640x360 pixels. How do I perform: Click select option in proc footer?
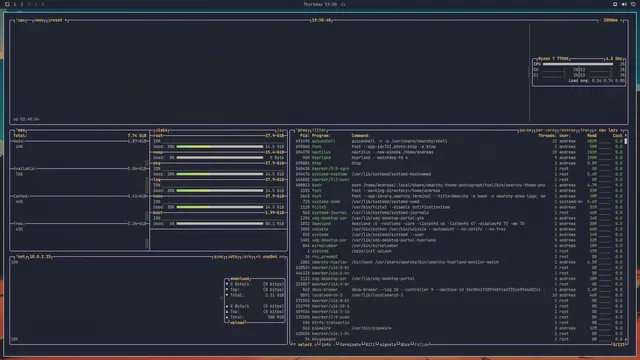tap(304, 345)
